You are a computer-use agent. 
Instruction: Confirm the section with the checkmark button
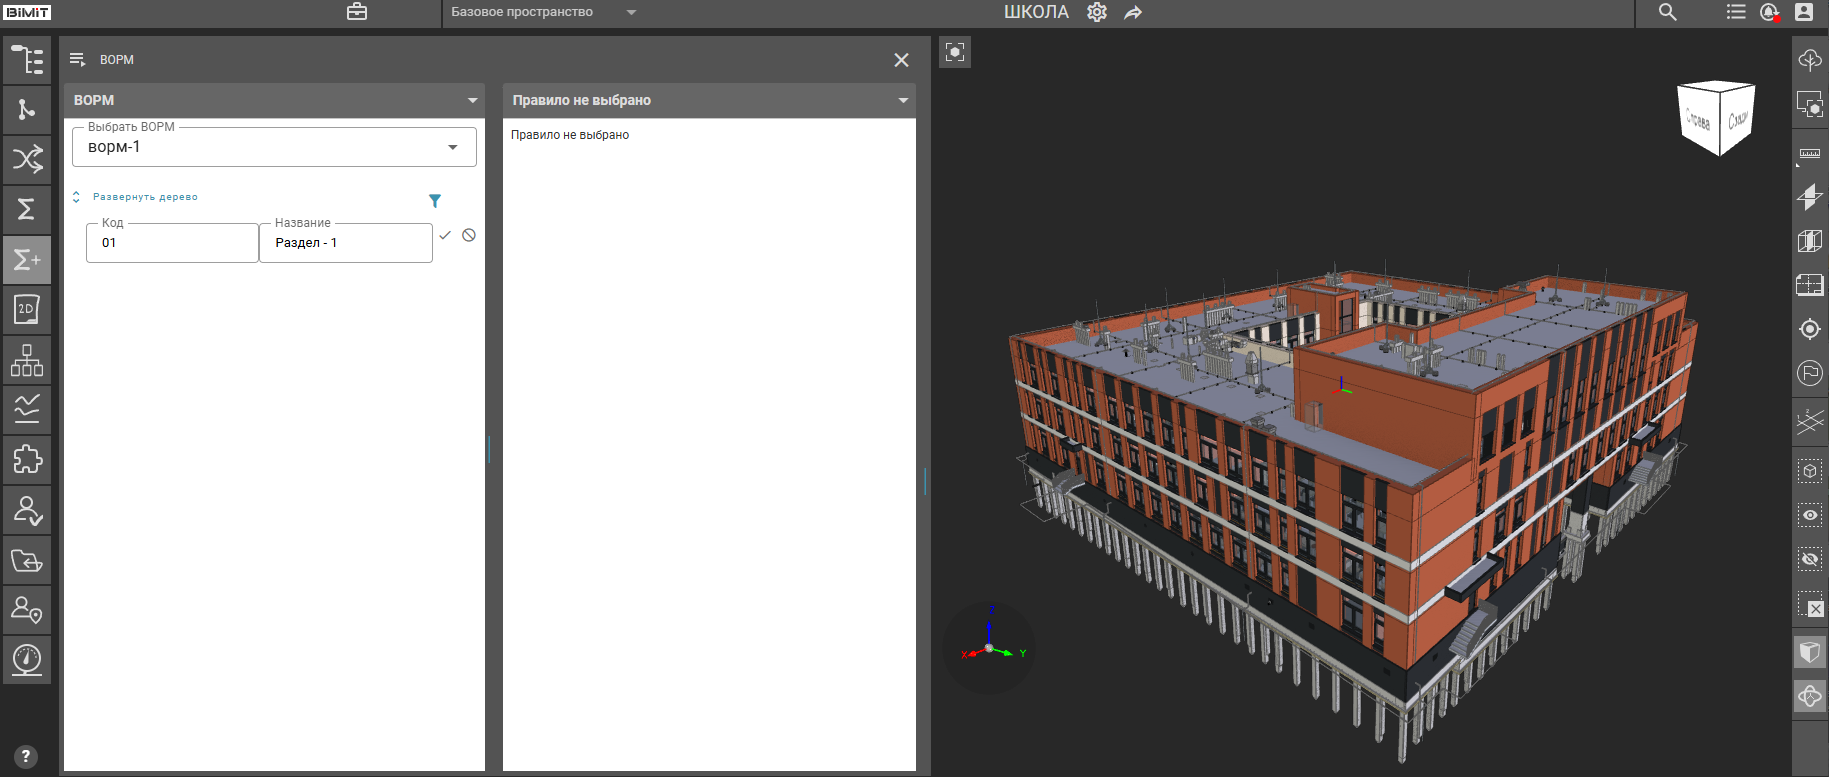445,235
